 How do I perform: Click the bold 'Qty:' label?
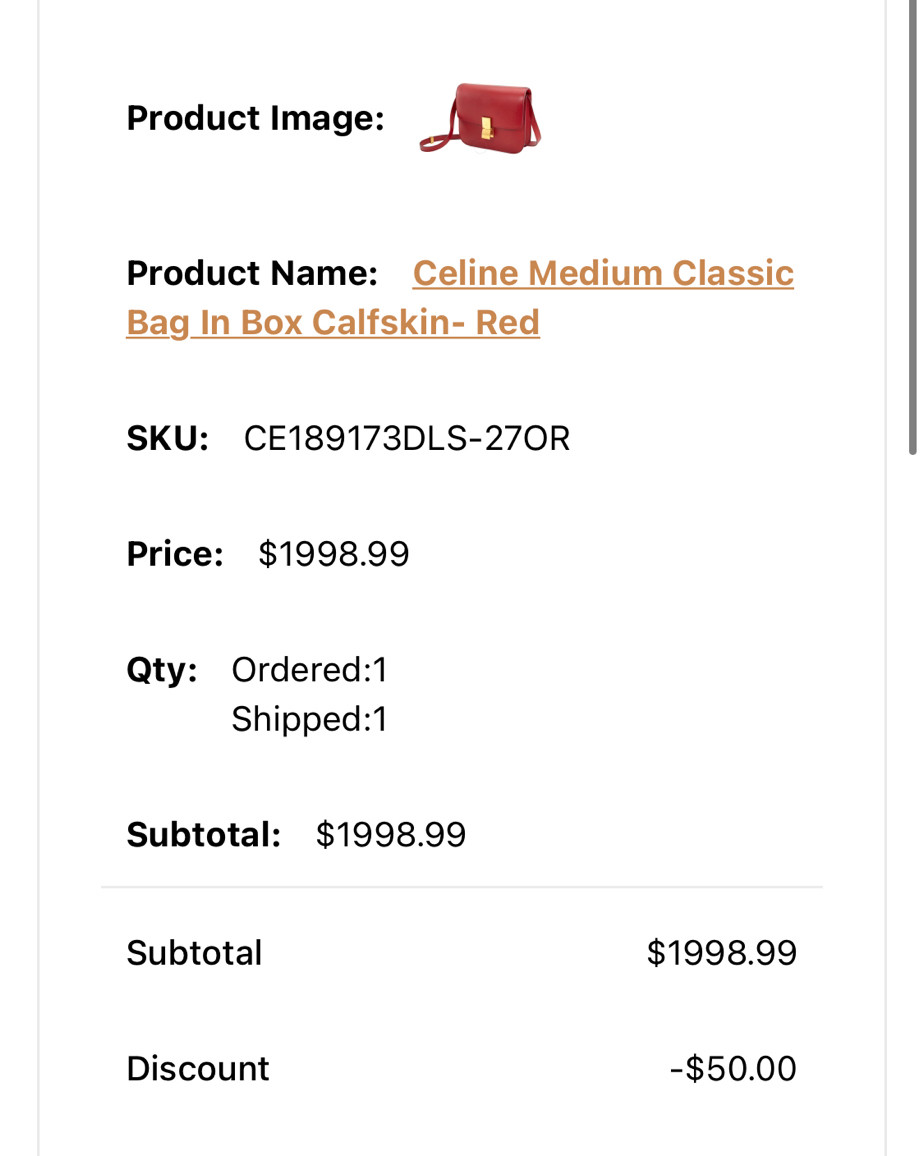(162, 670)
